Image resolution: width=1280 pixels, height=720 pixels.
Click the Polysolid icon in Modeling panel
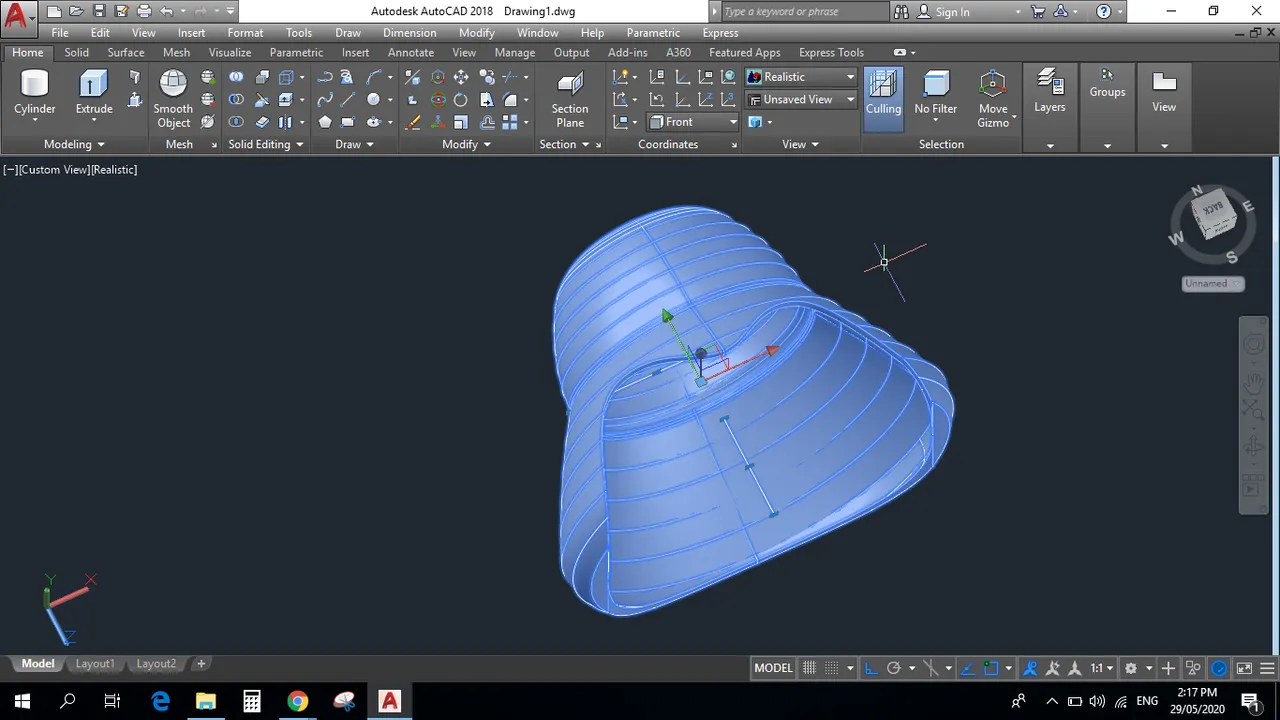[135, 77]
